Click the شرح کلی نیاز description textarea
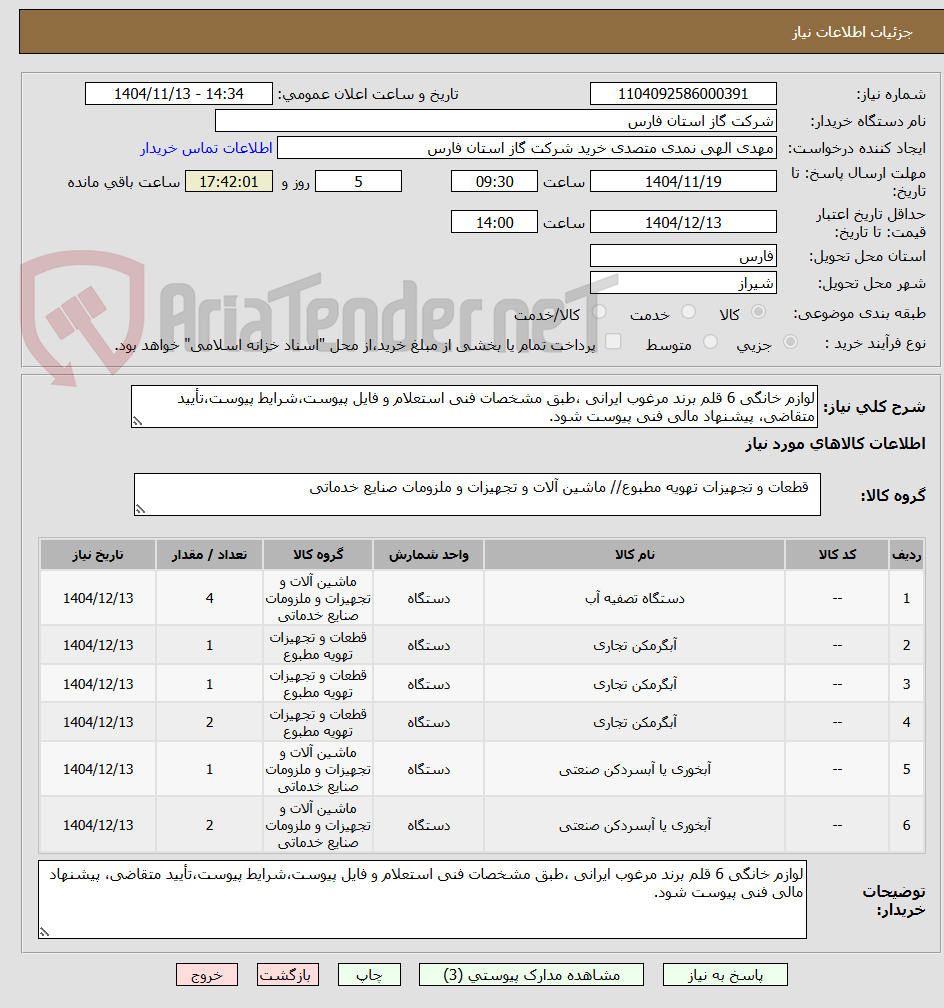The height and width of the screenshot is (1008, 944). pos(475,407)
